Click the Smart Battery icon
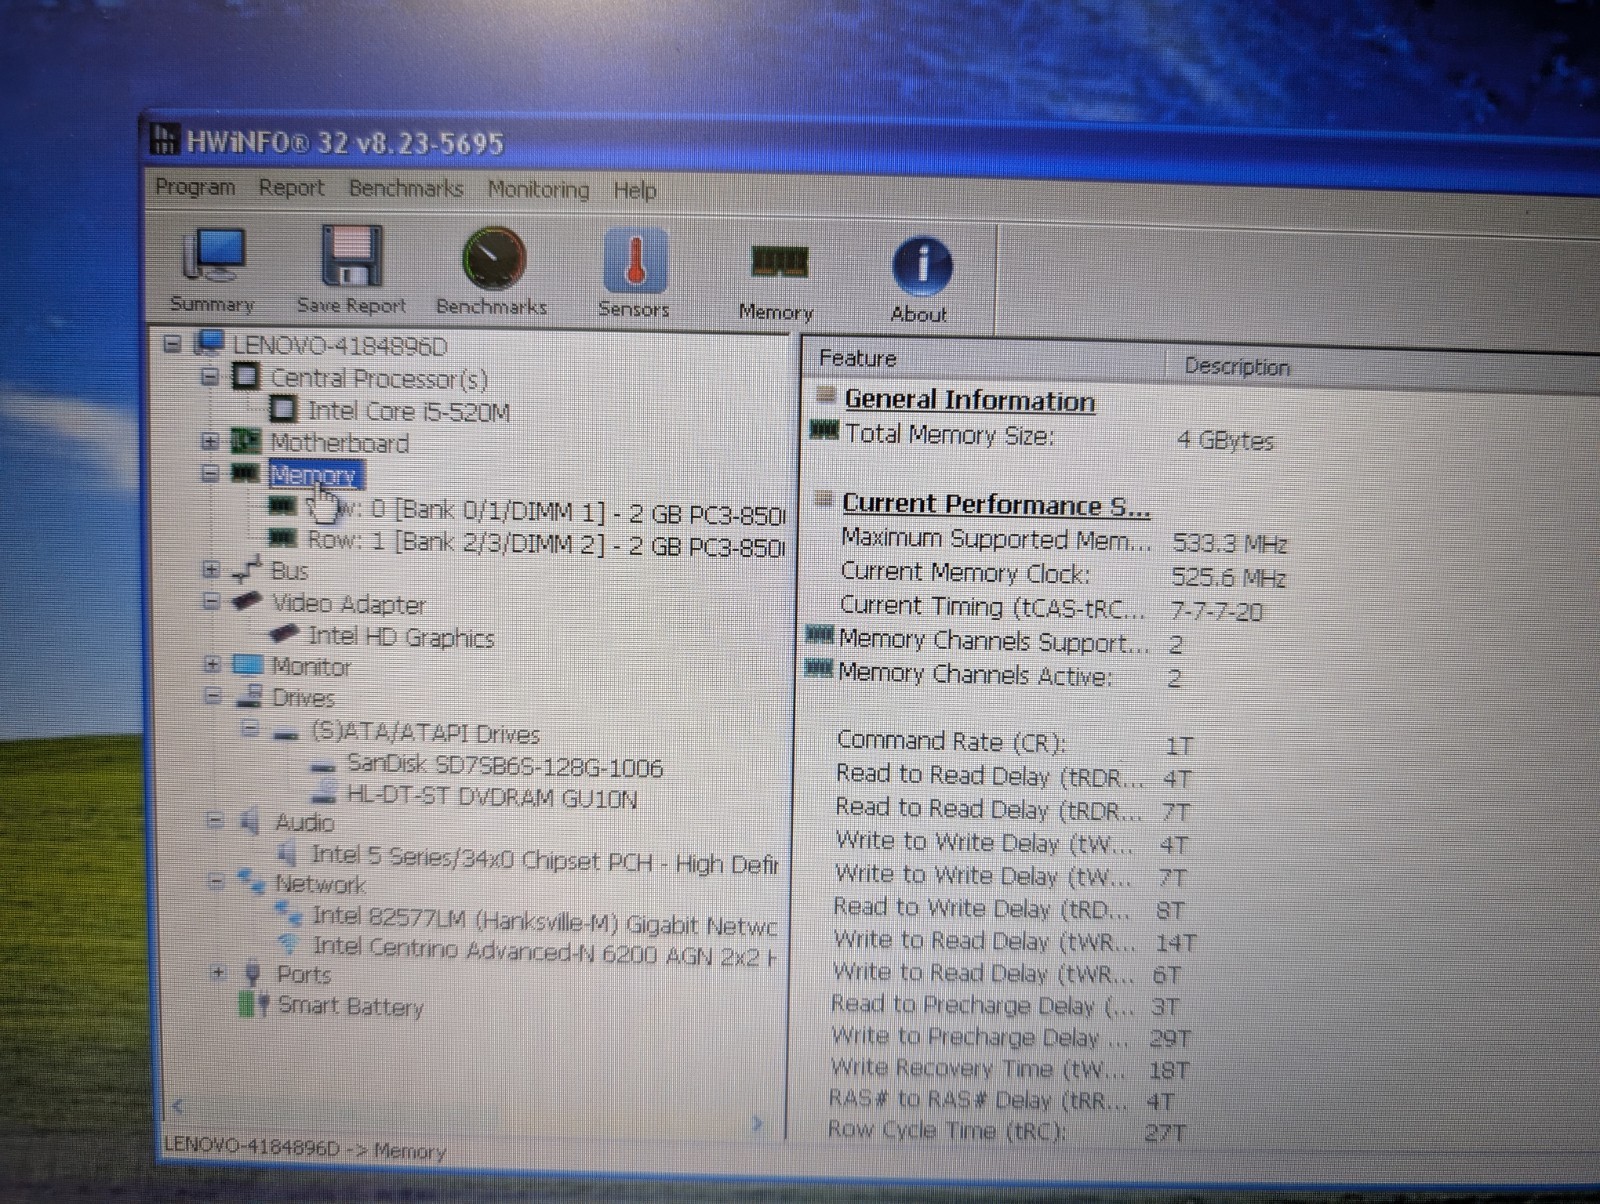Viewport: 1600px width, 1204px height. [x=254, y=1003]
